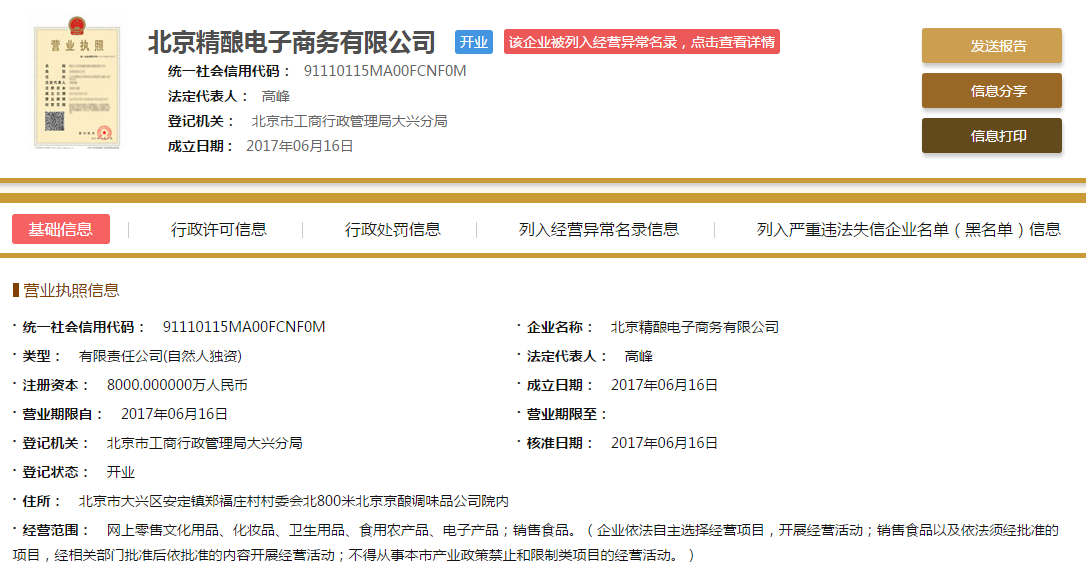The image size is (1086, 583).
Task: Click the 核准日期 value 2017年06月16日
Action: [664, 443]
